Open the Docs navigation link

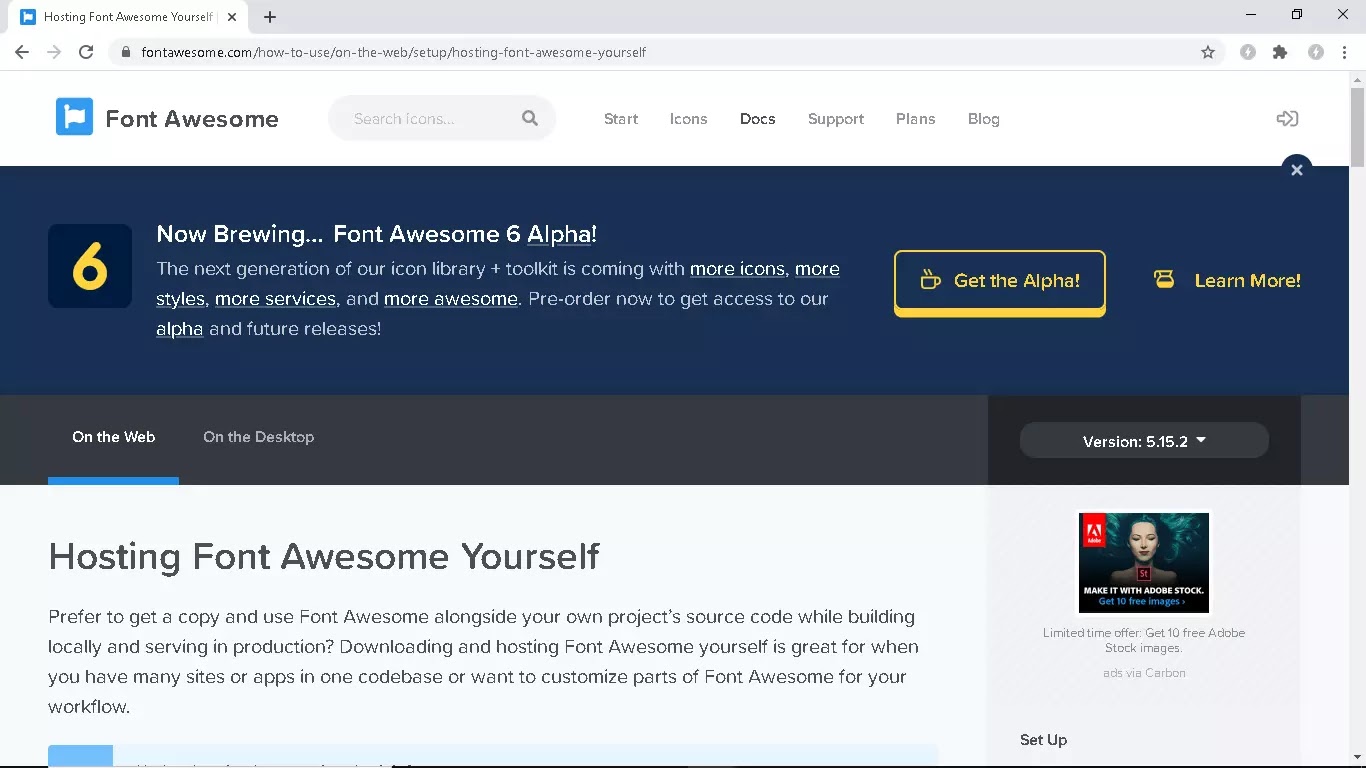(757, 119)
